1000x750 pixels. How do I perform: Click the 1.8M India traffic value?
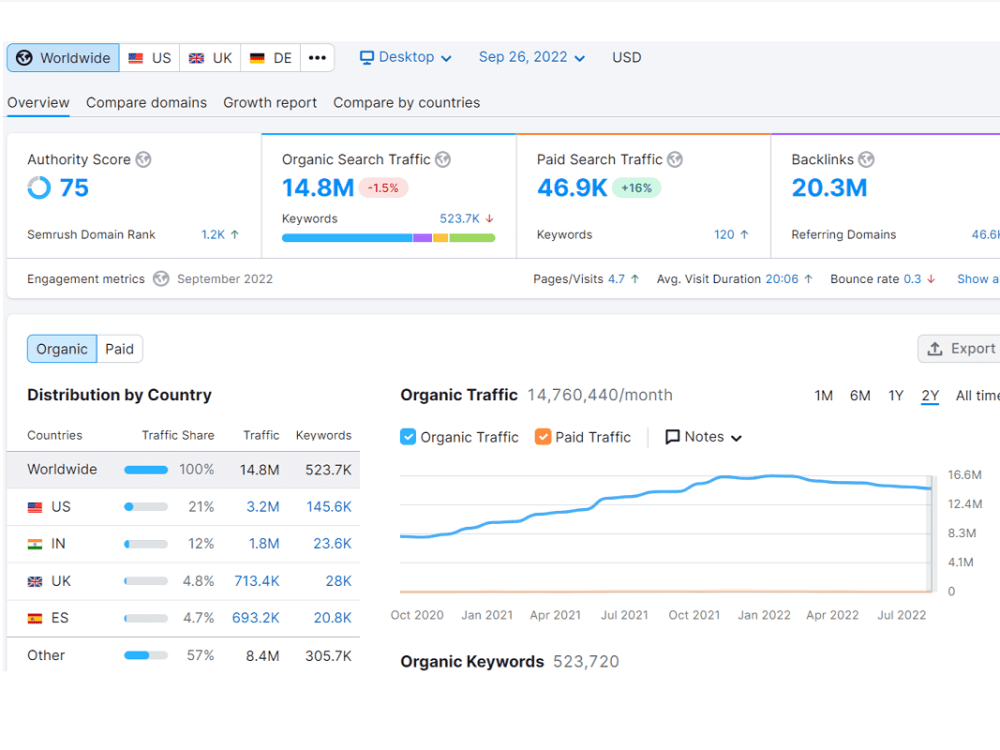263,544
